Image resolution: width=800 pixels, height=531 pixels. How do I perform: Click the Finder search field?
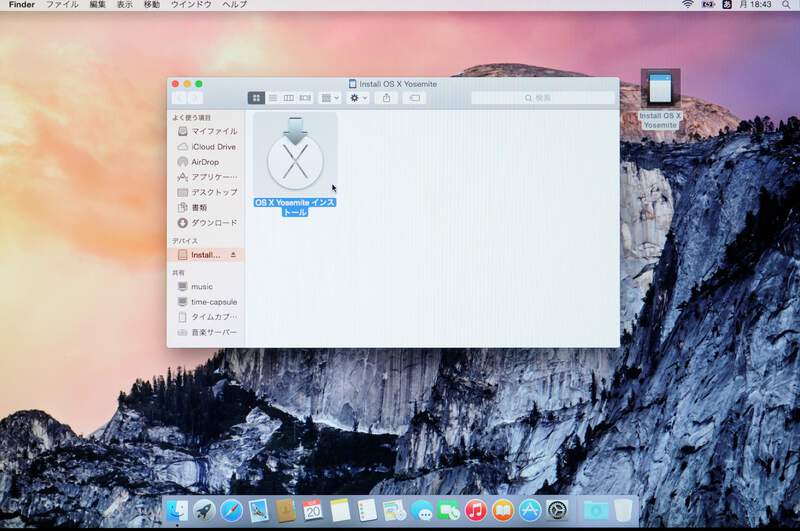pyautogui.click(x=543, y=97)
